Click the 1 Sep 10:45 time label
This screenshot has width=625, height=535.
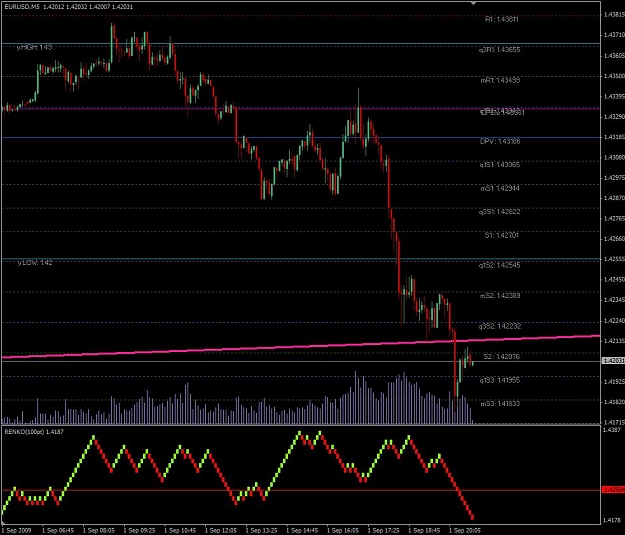180,531
